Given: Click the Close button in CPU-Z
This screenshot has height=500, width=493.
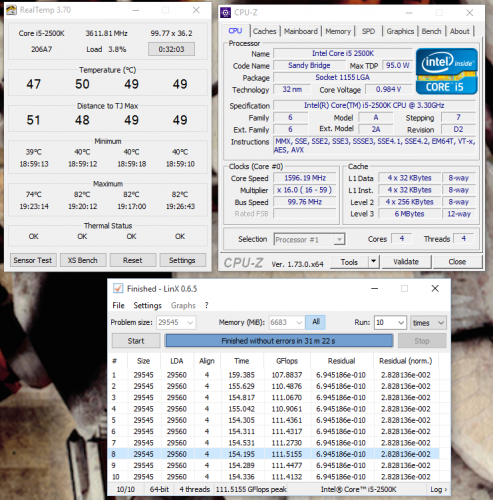Looking at the screenshot, I should point(457,262).
